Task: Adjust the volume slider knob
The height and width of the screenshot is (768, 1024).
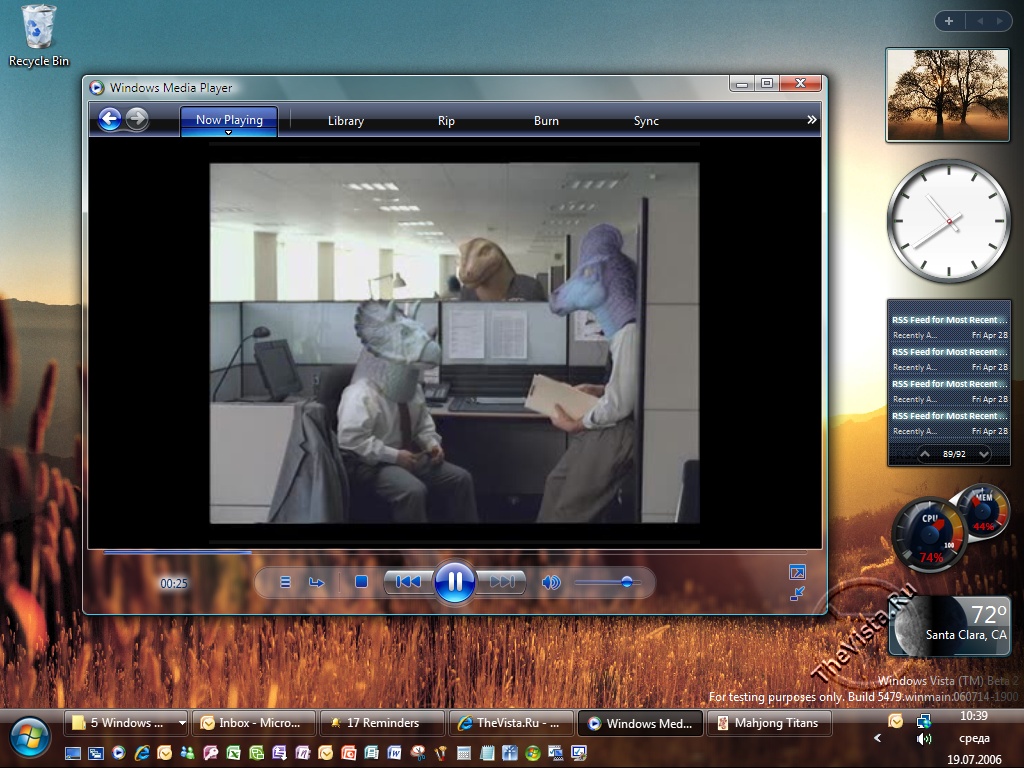Action: click(627, 582)
